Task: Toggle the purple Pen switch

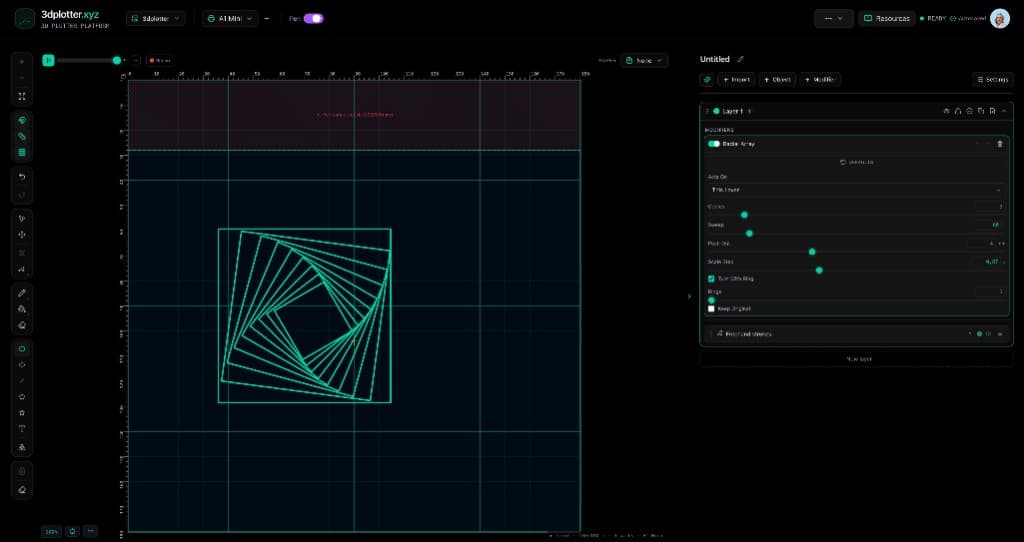Action: (x=313, y=18)
